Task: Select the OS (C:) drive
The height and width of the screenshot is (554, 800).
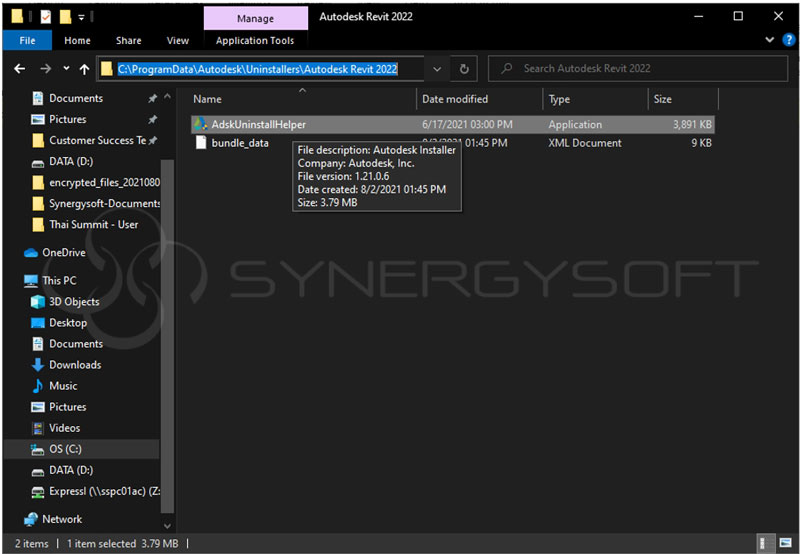Action: [82, 449]
